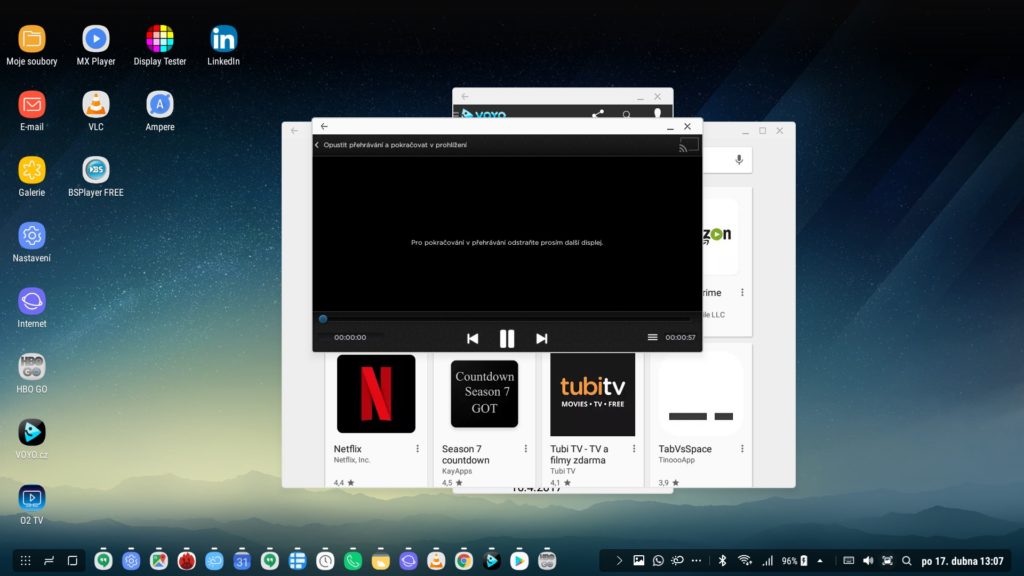Click the cast icon in the video player

(689, 145)
